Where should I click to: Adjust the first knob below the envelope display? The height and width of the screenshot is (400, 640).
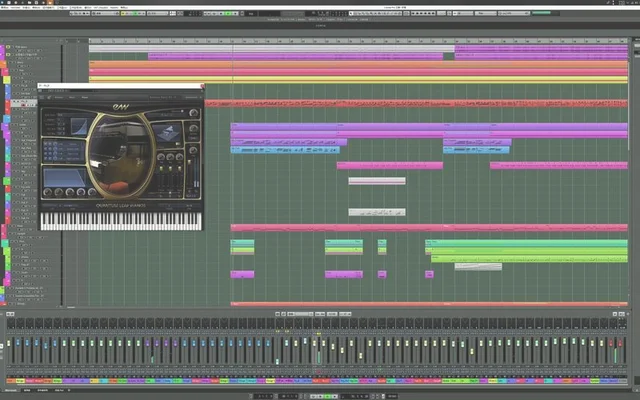point(48,192)
